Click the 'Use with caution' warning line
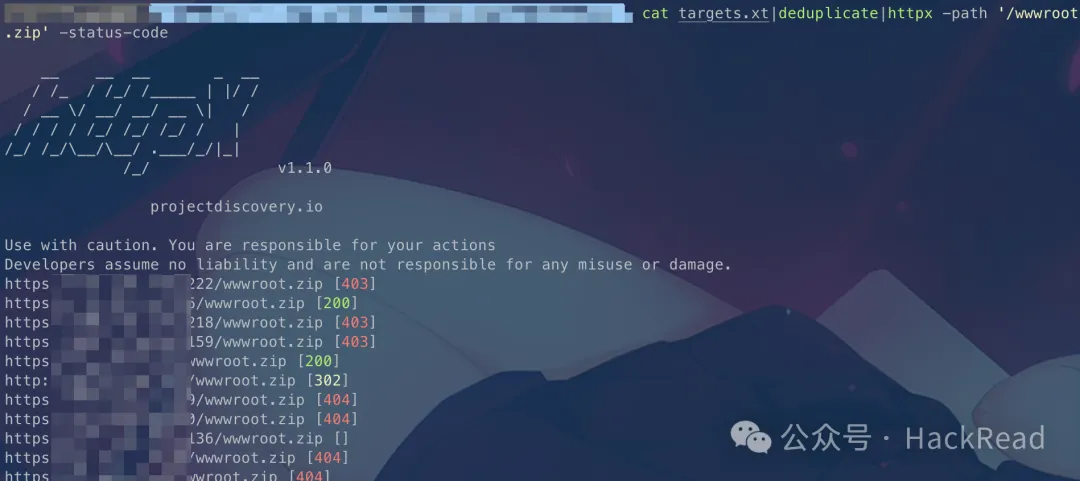 click(250, 245)
